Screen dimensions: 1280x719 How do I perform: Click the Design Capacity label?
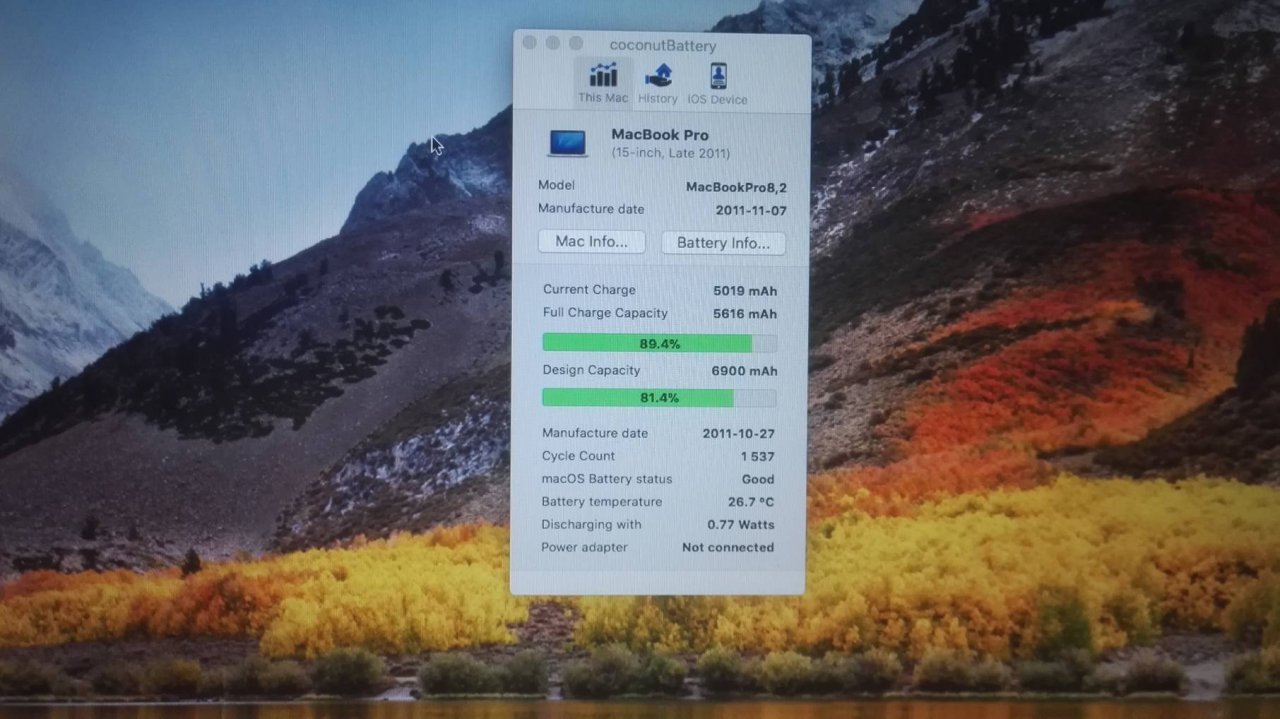pyautogui.click(x=591, y=370)
